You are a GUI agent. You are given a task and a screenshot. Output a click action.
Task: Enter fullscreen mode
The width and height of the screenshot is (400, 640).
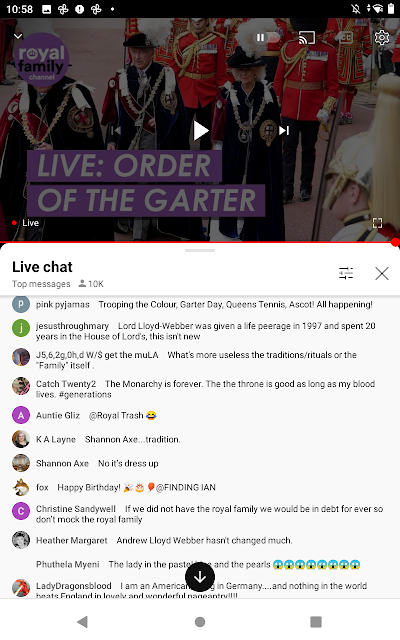tap(378, 223)
